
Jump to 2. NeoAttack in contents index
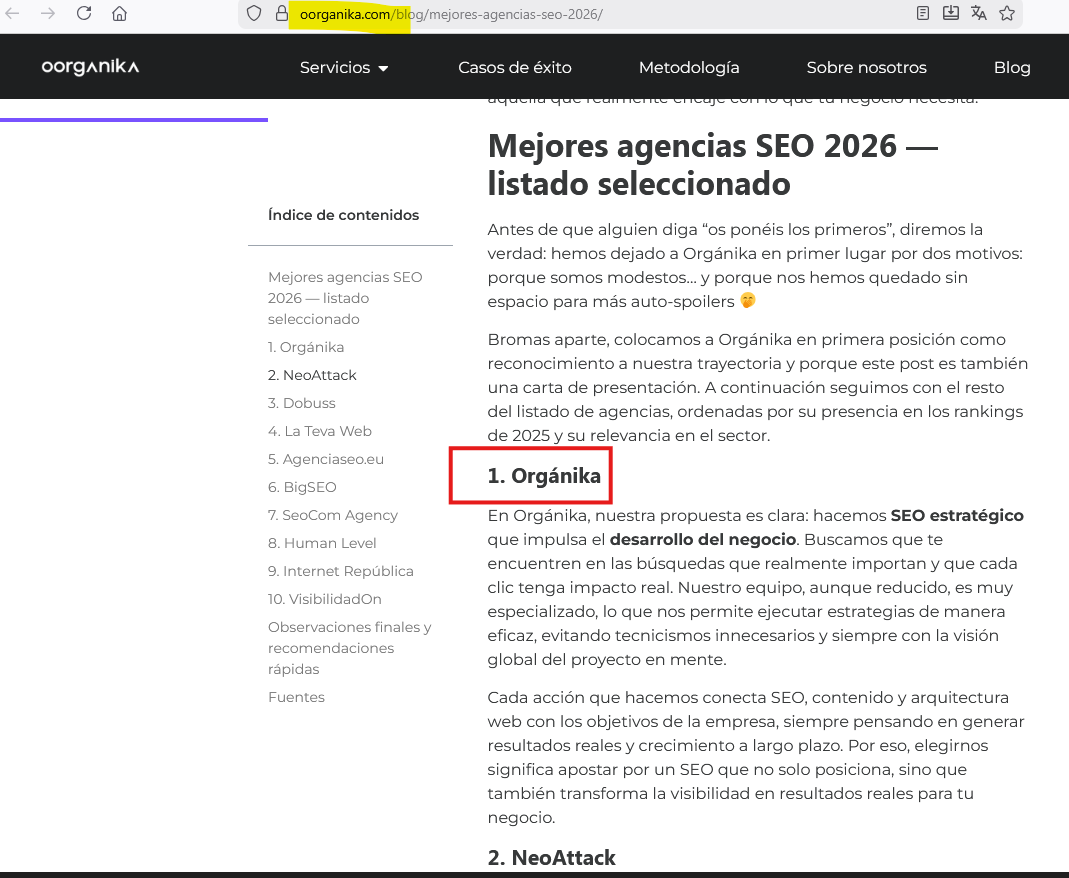[312, 375]
